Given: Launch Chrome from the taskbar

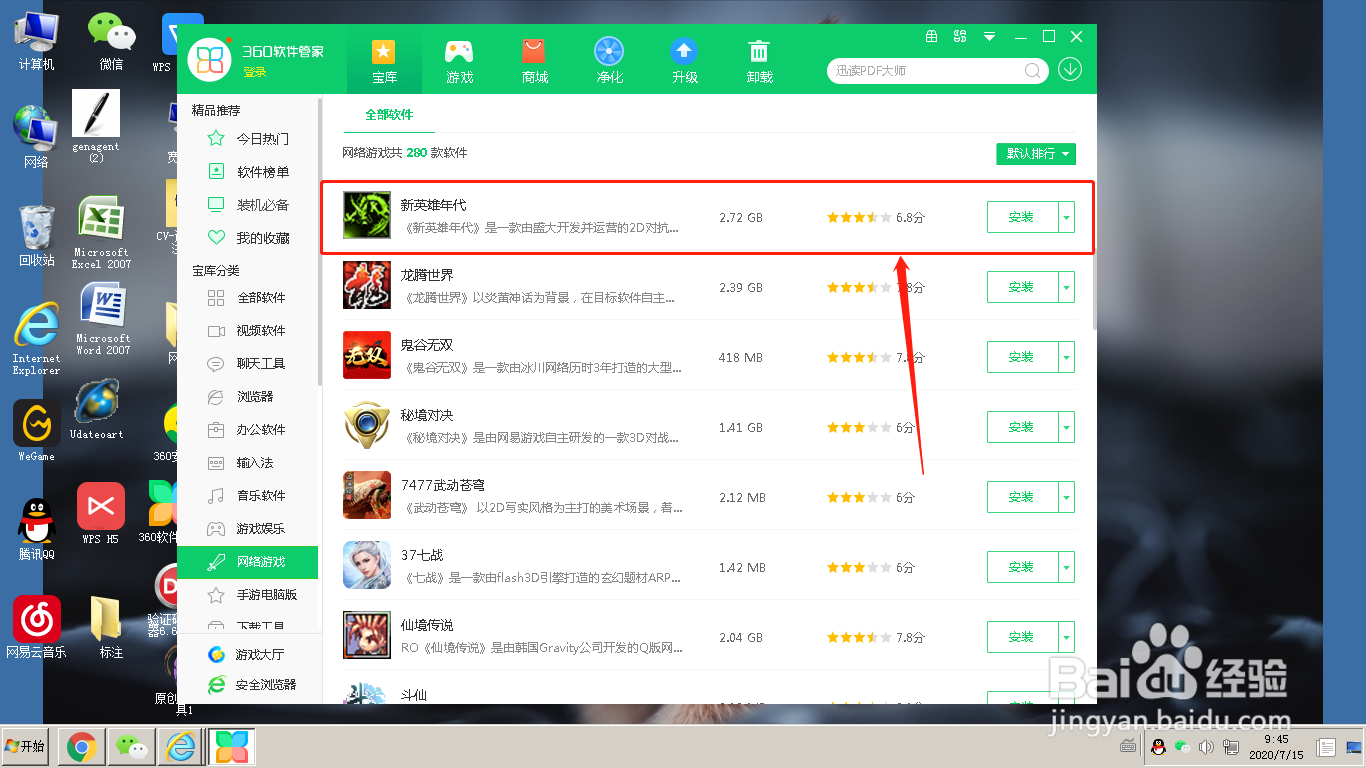Looking at the screenshot, I should pos(81,746).
